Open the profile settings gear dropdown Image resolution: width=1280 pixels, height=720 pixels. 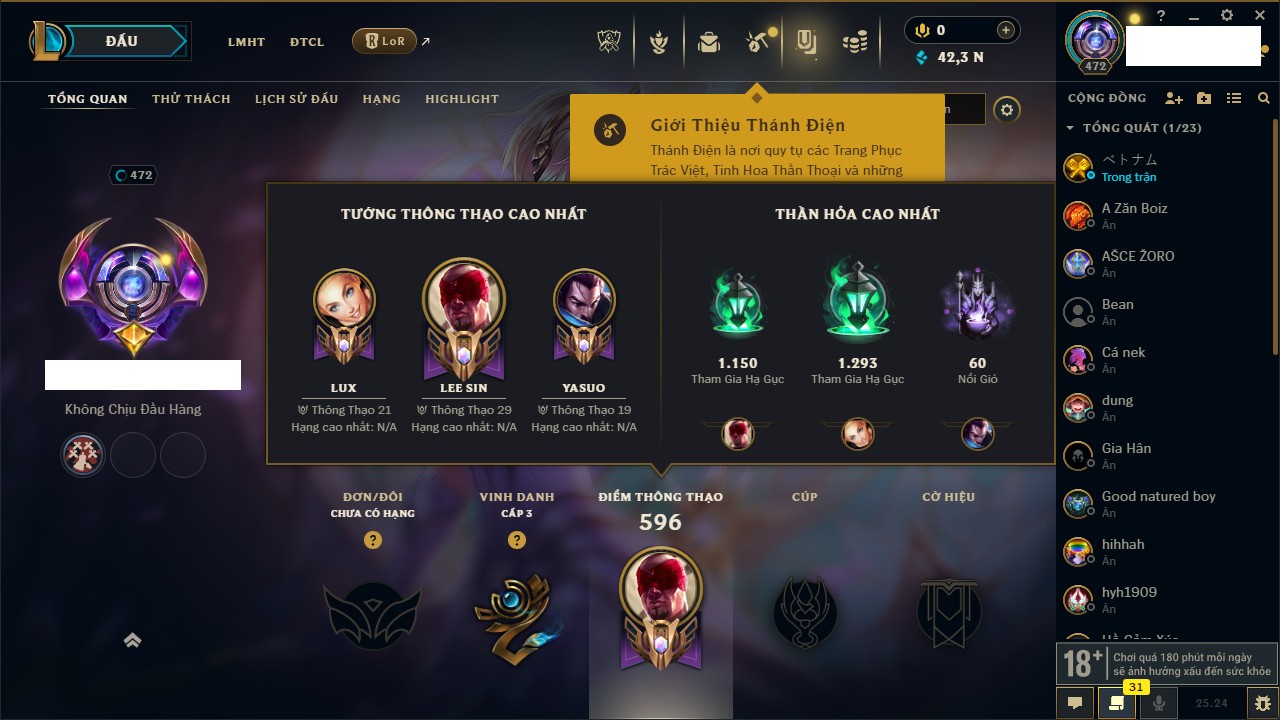point(1007,110)
